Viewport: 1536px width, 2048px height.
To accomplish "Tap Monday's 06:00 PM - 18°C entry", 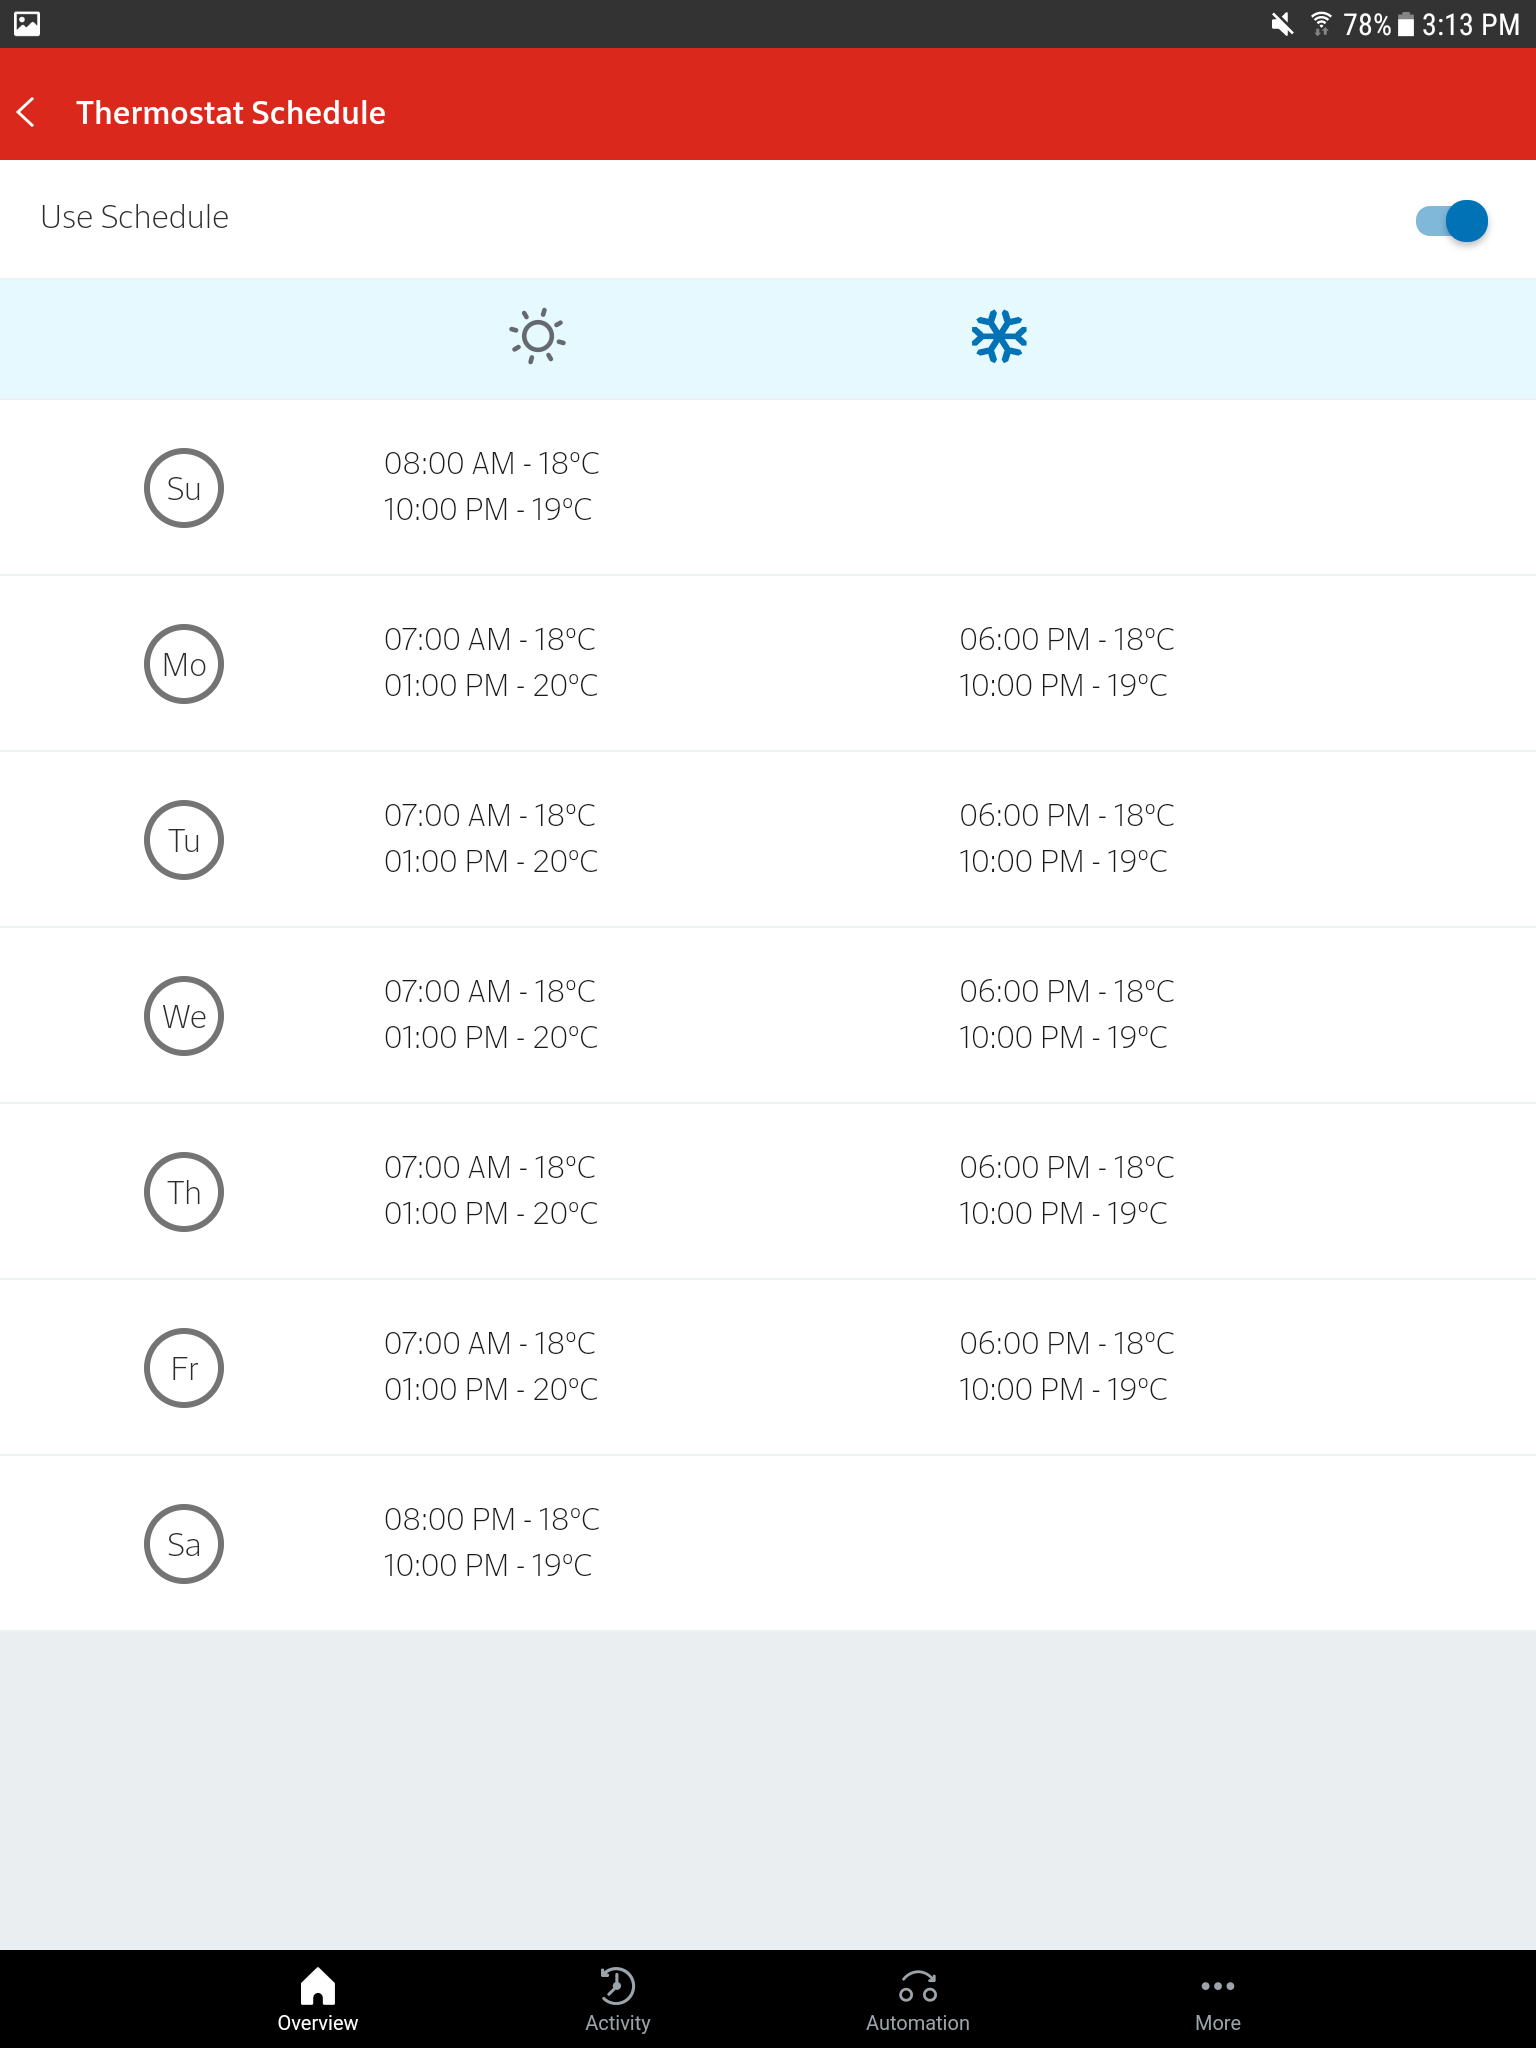I will point(1067,640).
